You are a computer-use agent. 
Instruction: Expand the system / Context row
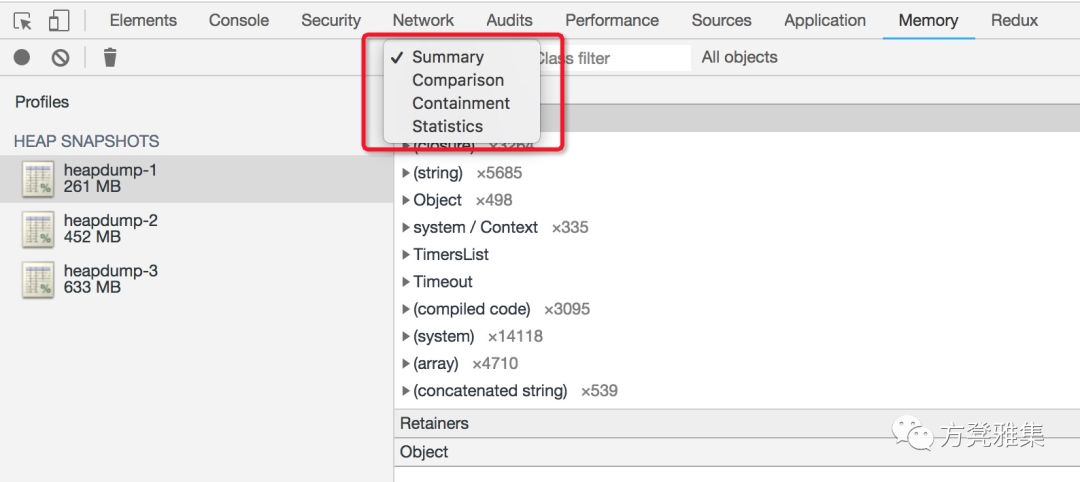[406, 228]
